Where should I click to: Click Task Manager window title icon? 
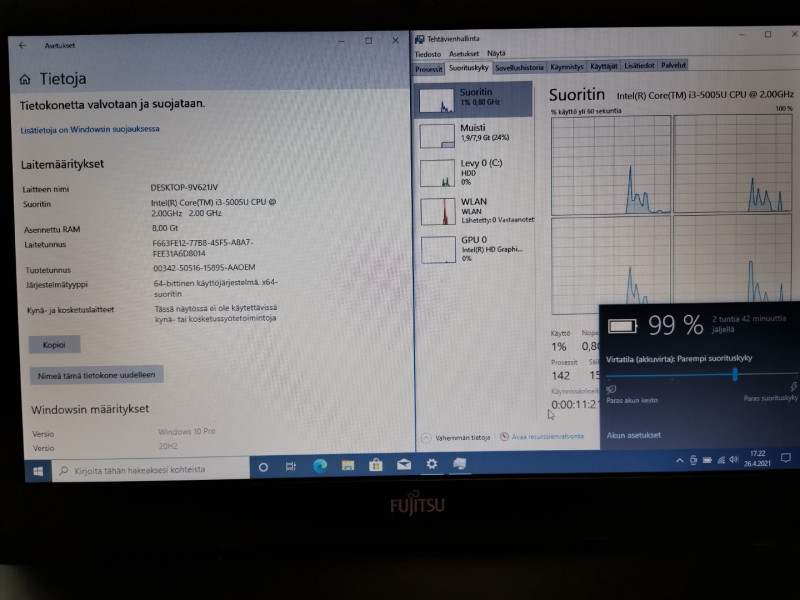(419, 39)
